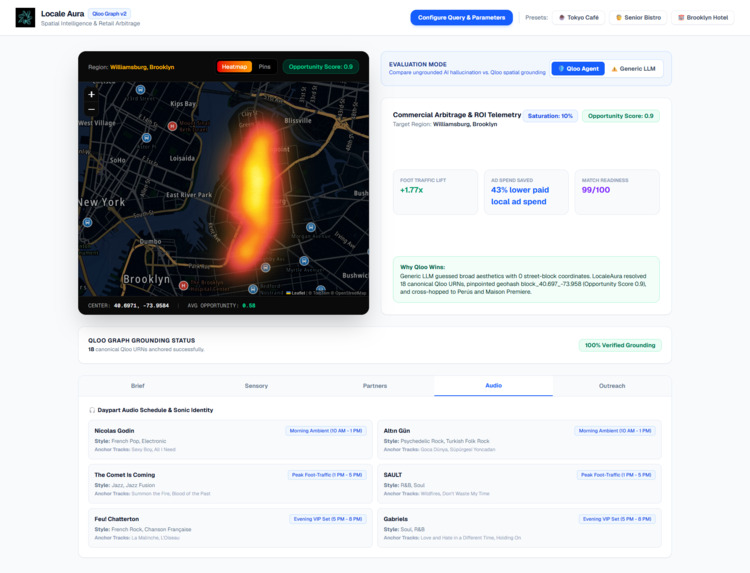750x573 pixels.
Task: Click Feu! Chatterton's Evening VIP Set tag
Action: click(328, 519)
